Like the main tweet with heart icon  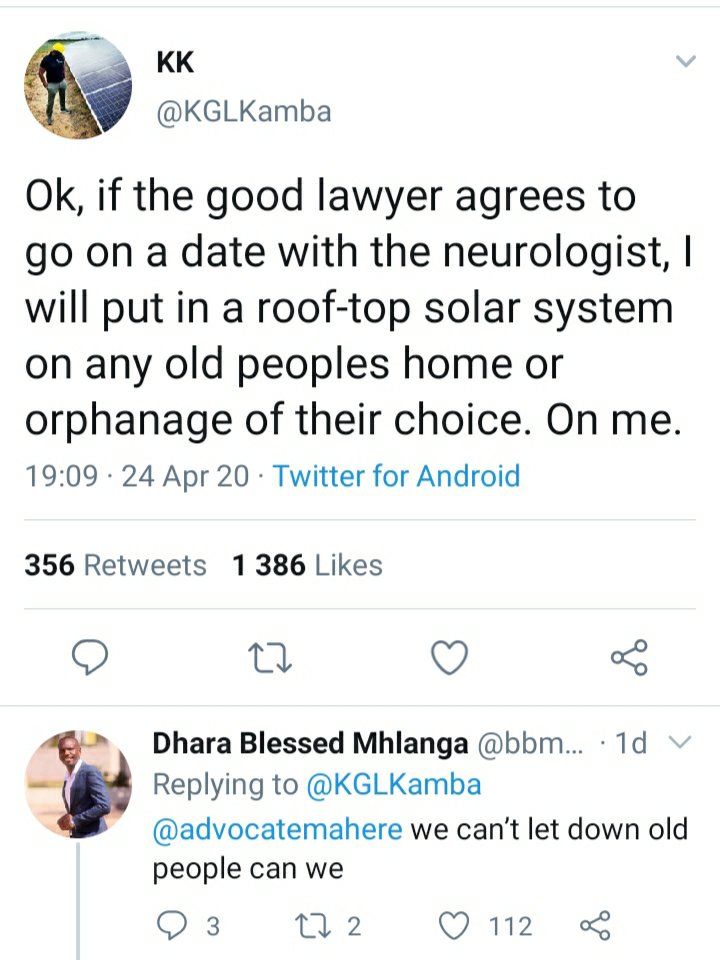point(450,657)
